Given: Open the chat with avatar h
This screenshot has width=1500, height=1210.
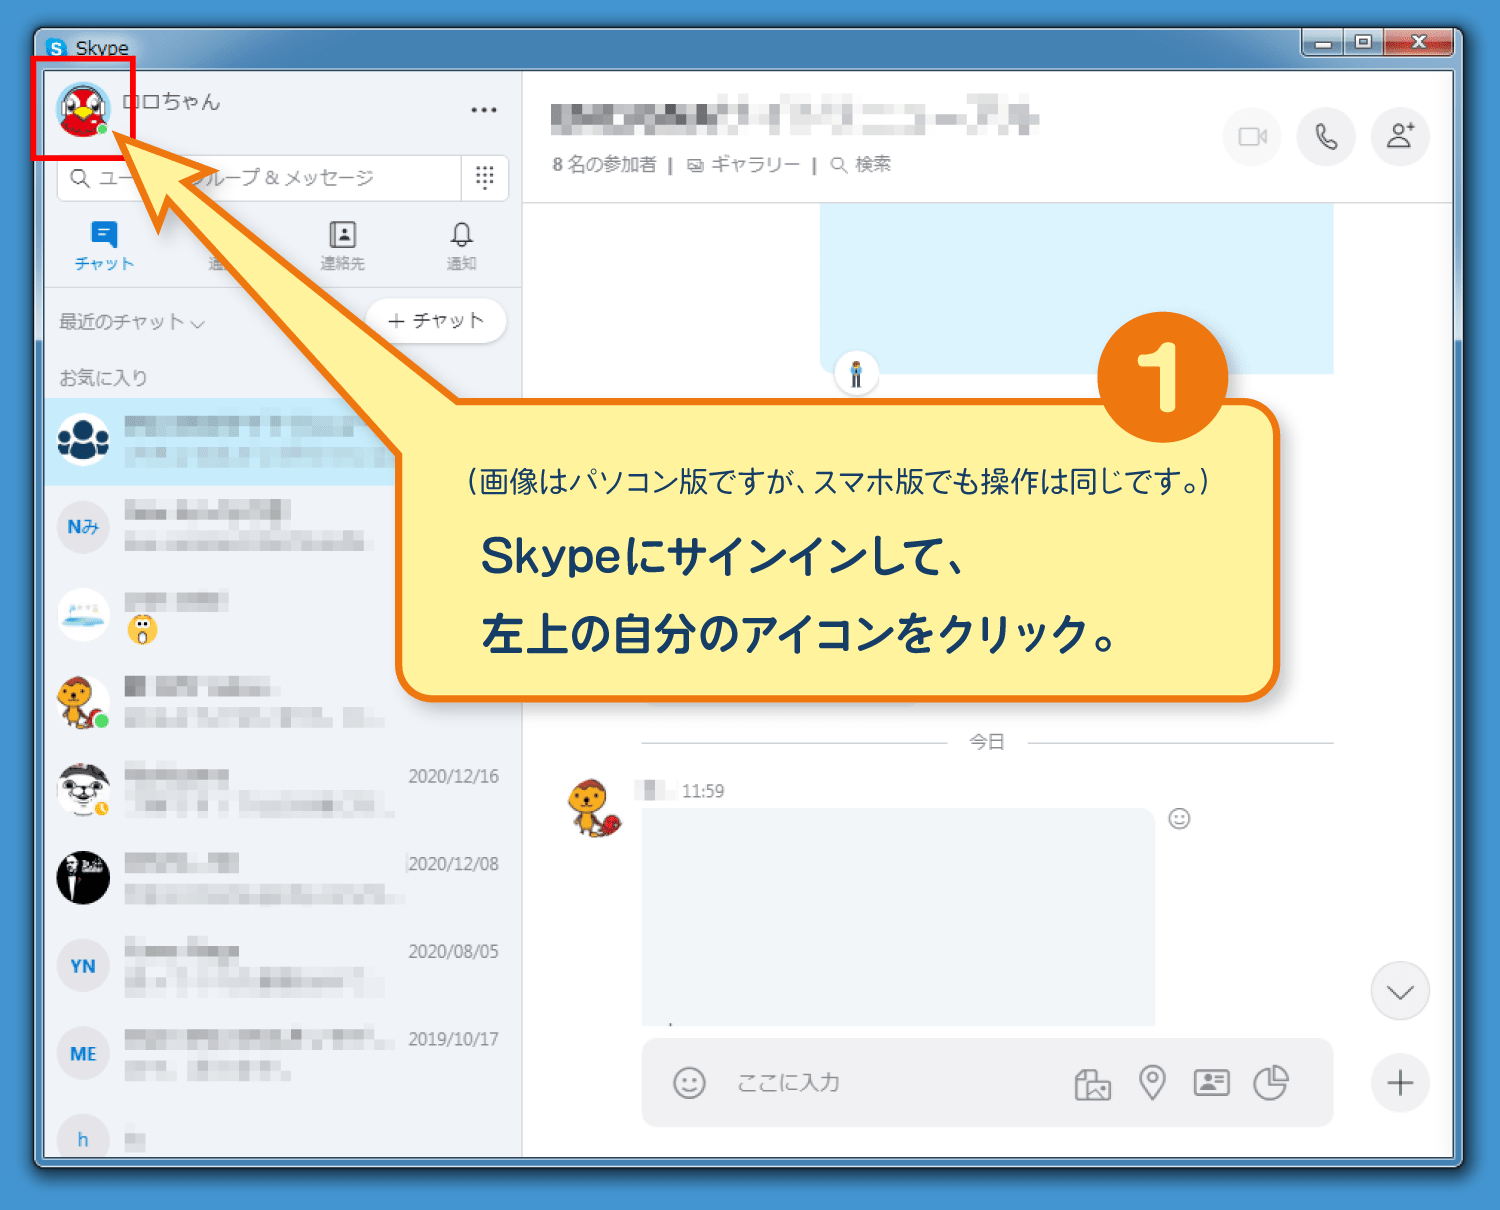Looking at the screenshot, I should click(283, 1134).
